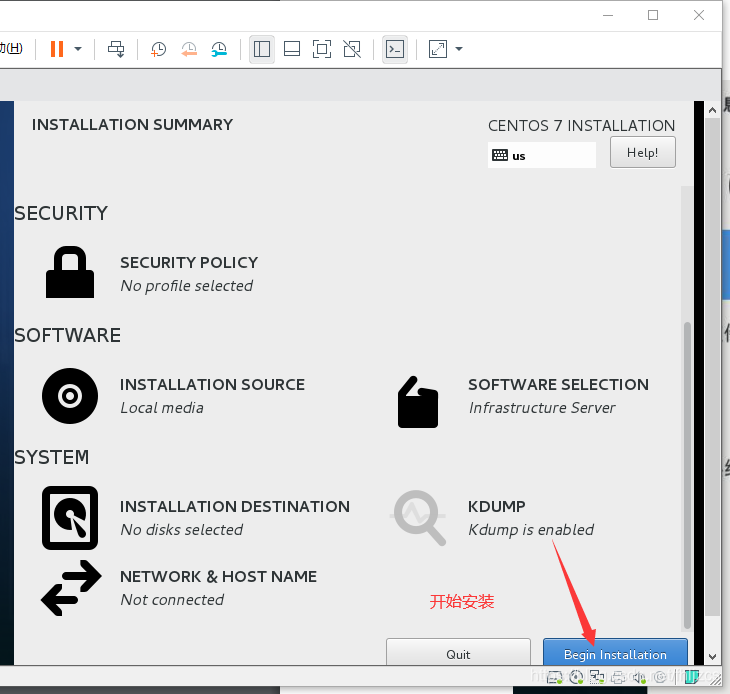Screen dimensions: 730x694
Task: Click the us keyboard layout indicator
Action: tap(541, 155)
